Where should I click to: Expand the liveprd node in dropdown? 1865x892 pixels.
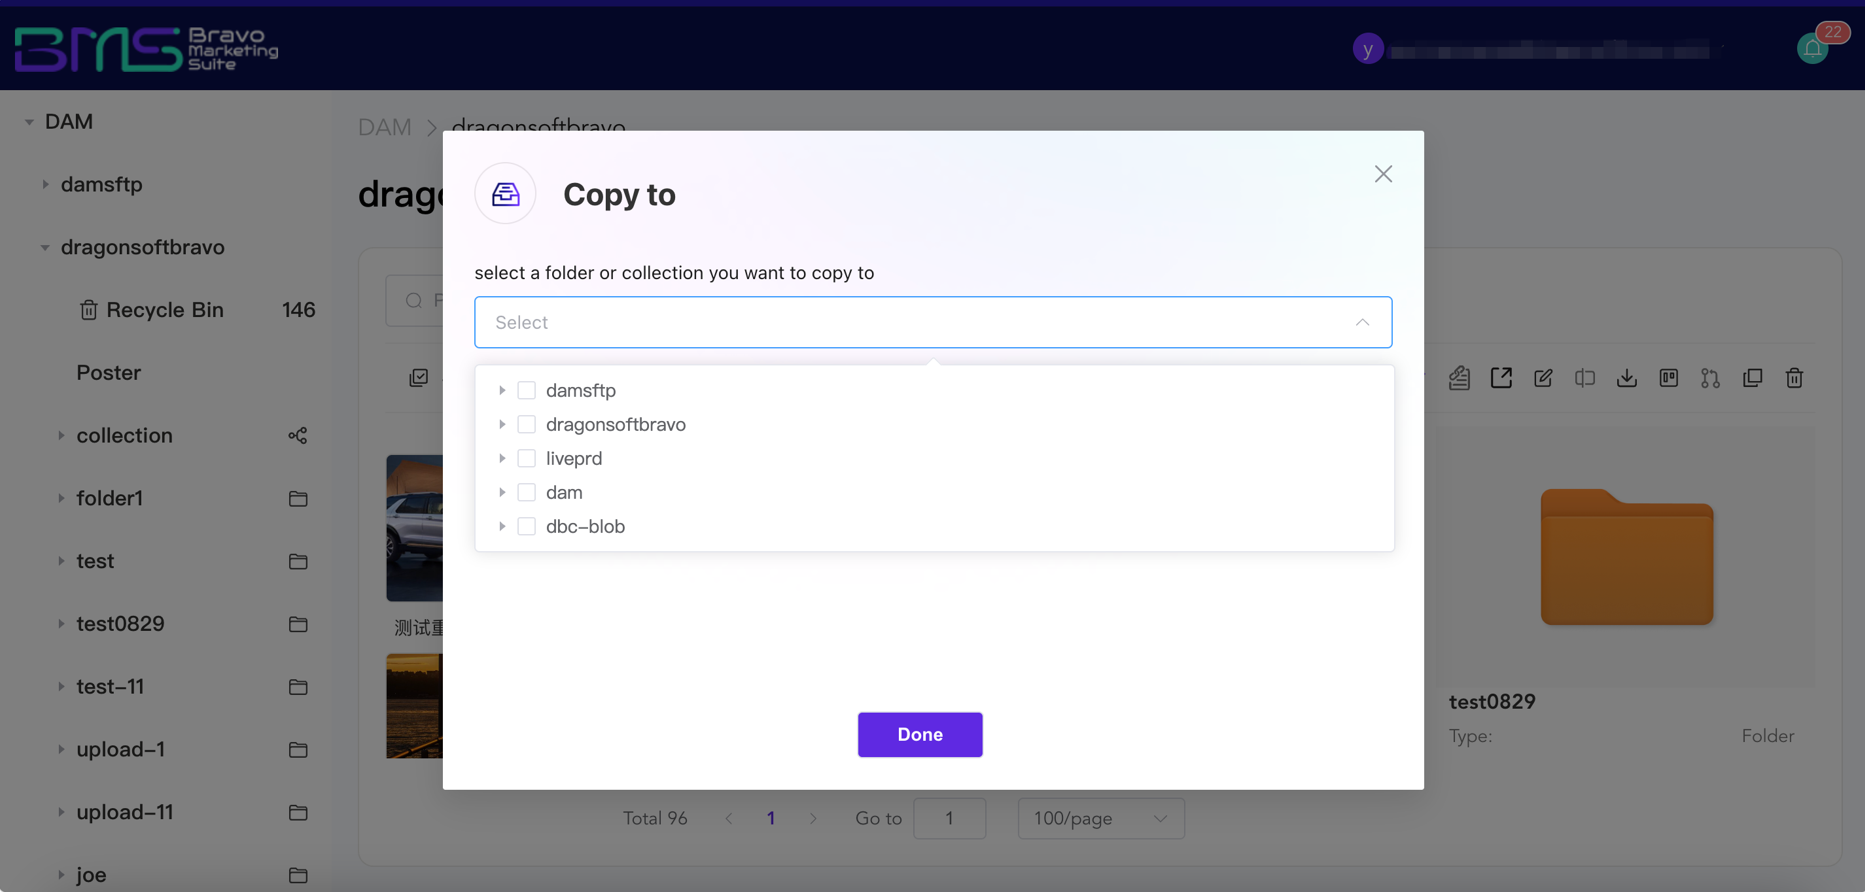(x=502, y=459)
